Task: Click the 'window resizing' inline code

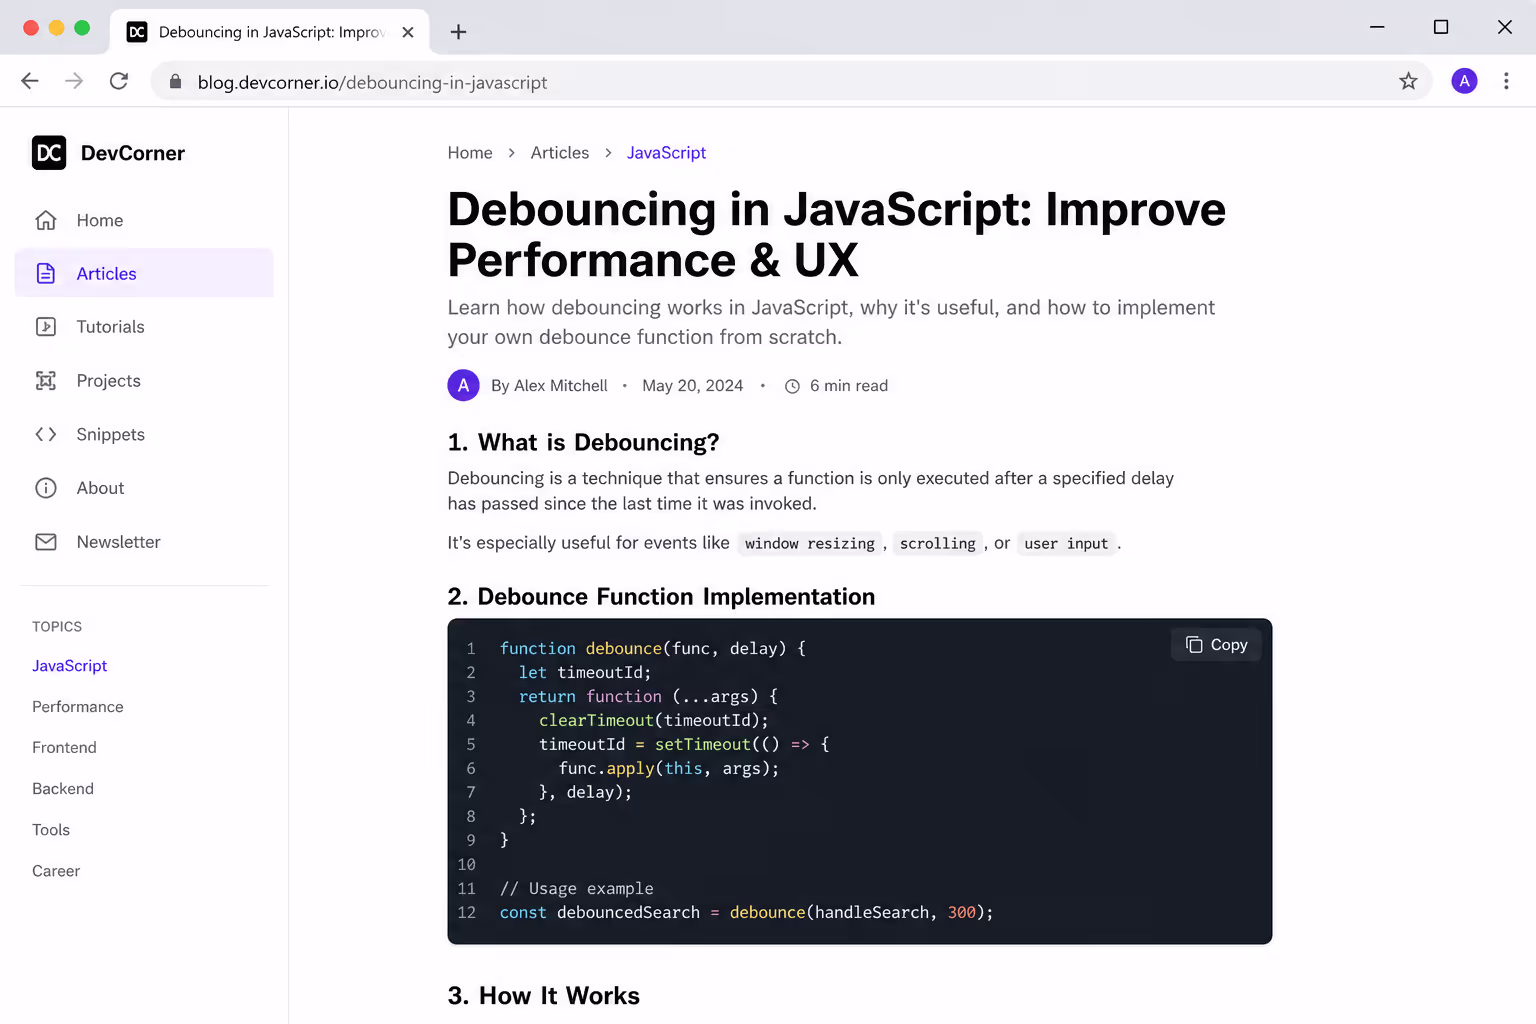Action: [810, 543]
